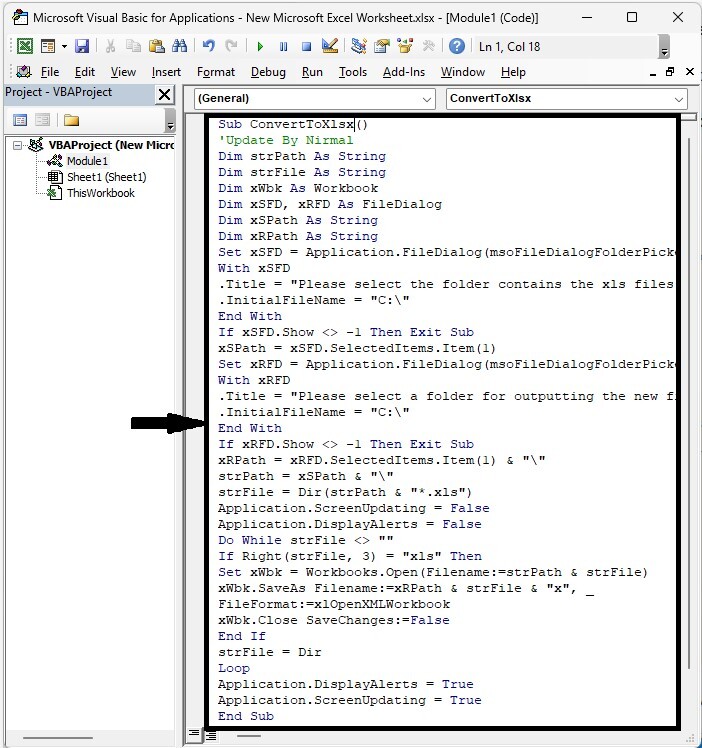Open the Tools menu
Viewport: 702px width, 748px height.
352,72
